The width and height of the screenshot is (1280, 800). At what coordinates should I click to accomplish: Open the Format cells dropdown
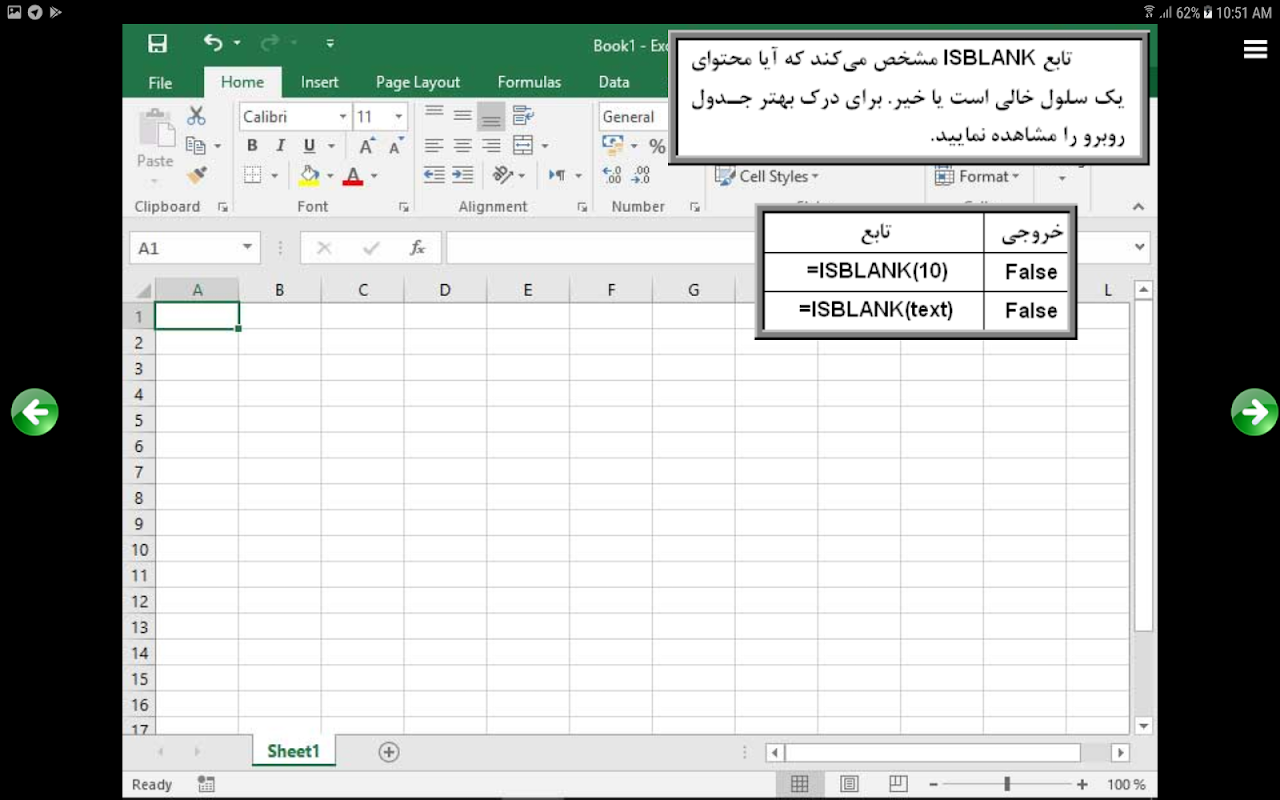pos(977,177)
